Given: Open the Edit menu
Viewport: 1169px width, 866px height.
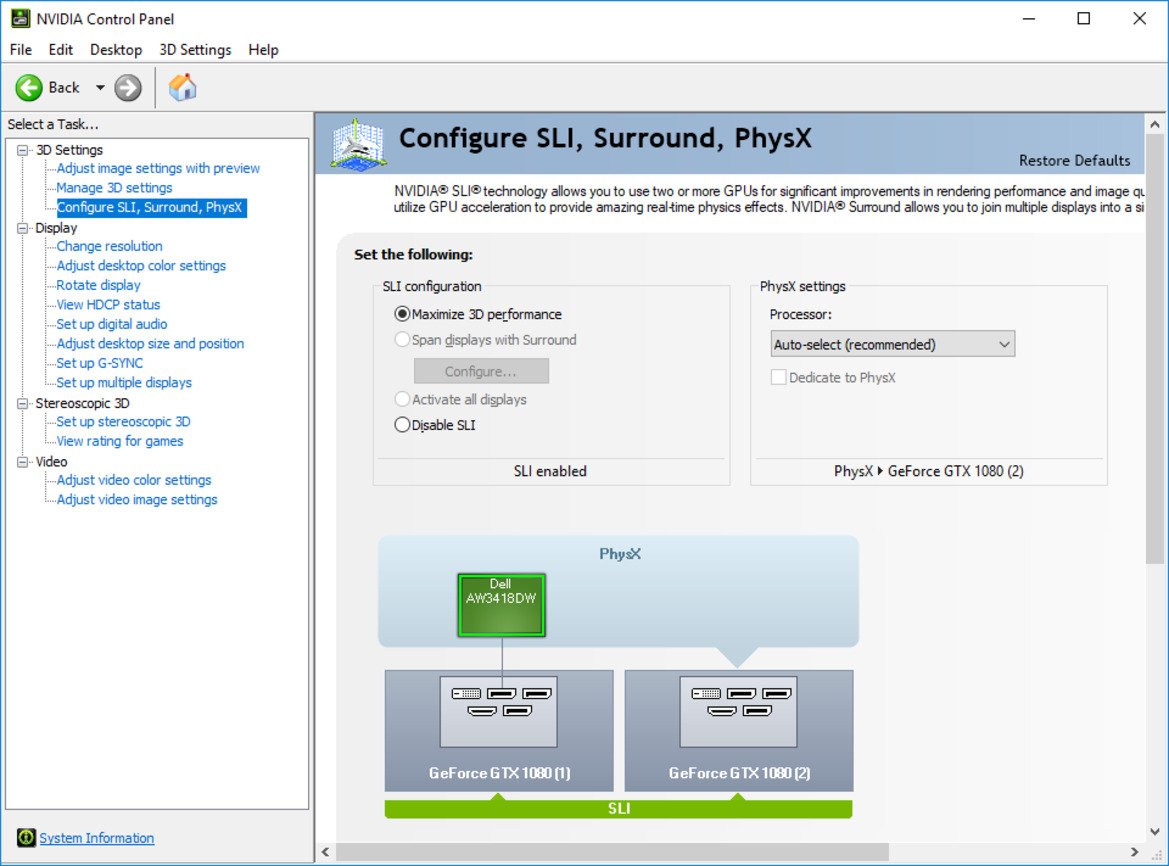Looking at the screenshot, I should tap(60, 50).
